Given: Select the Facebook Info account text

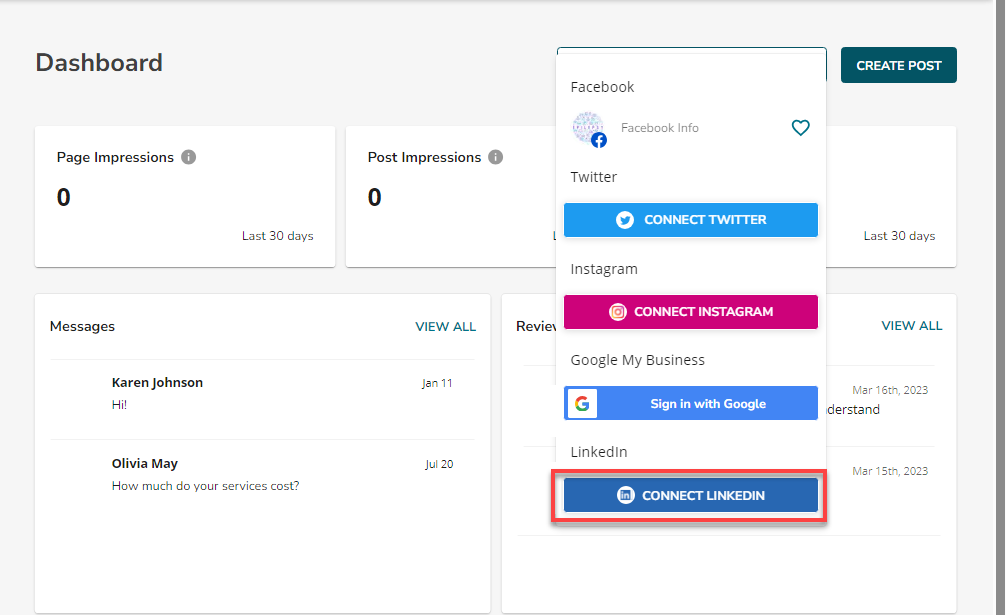Looking at the screenshot, I should 660,128.
